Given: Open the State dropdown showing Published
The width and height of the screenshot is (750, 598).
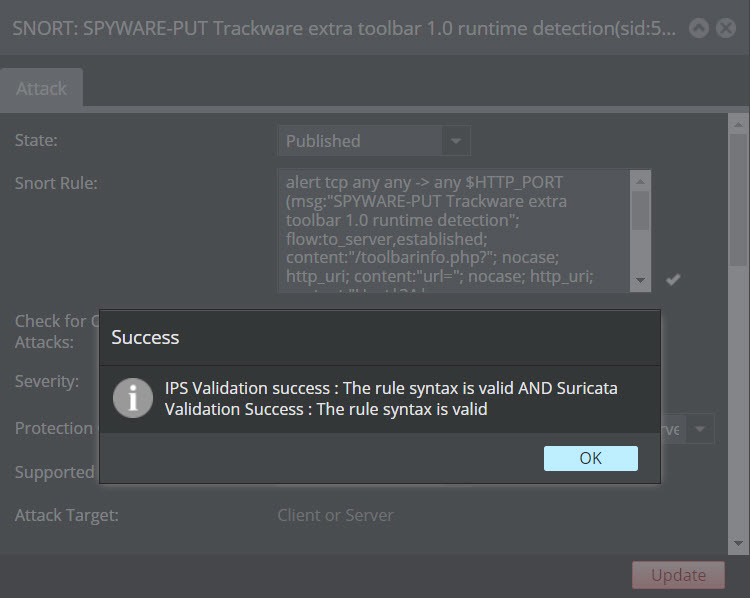Looking at the screenshot, I should [x=374, y=141].
